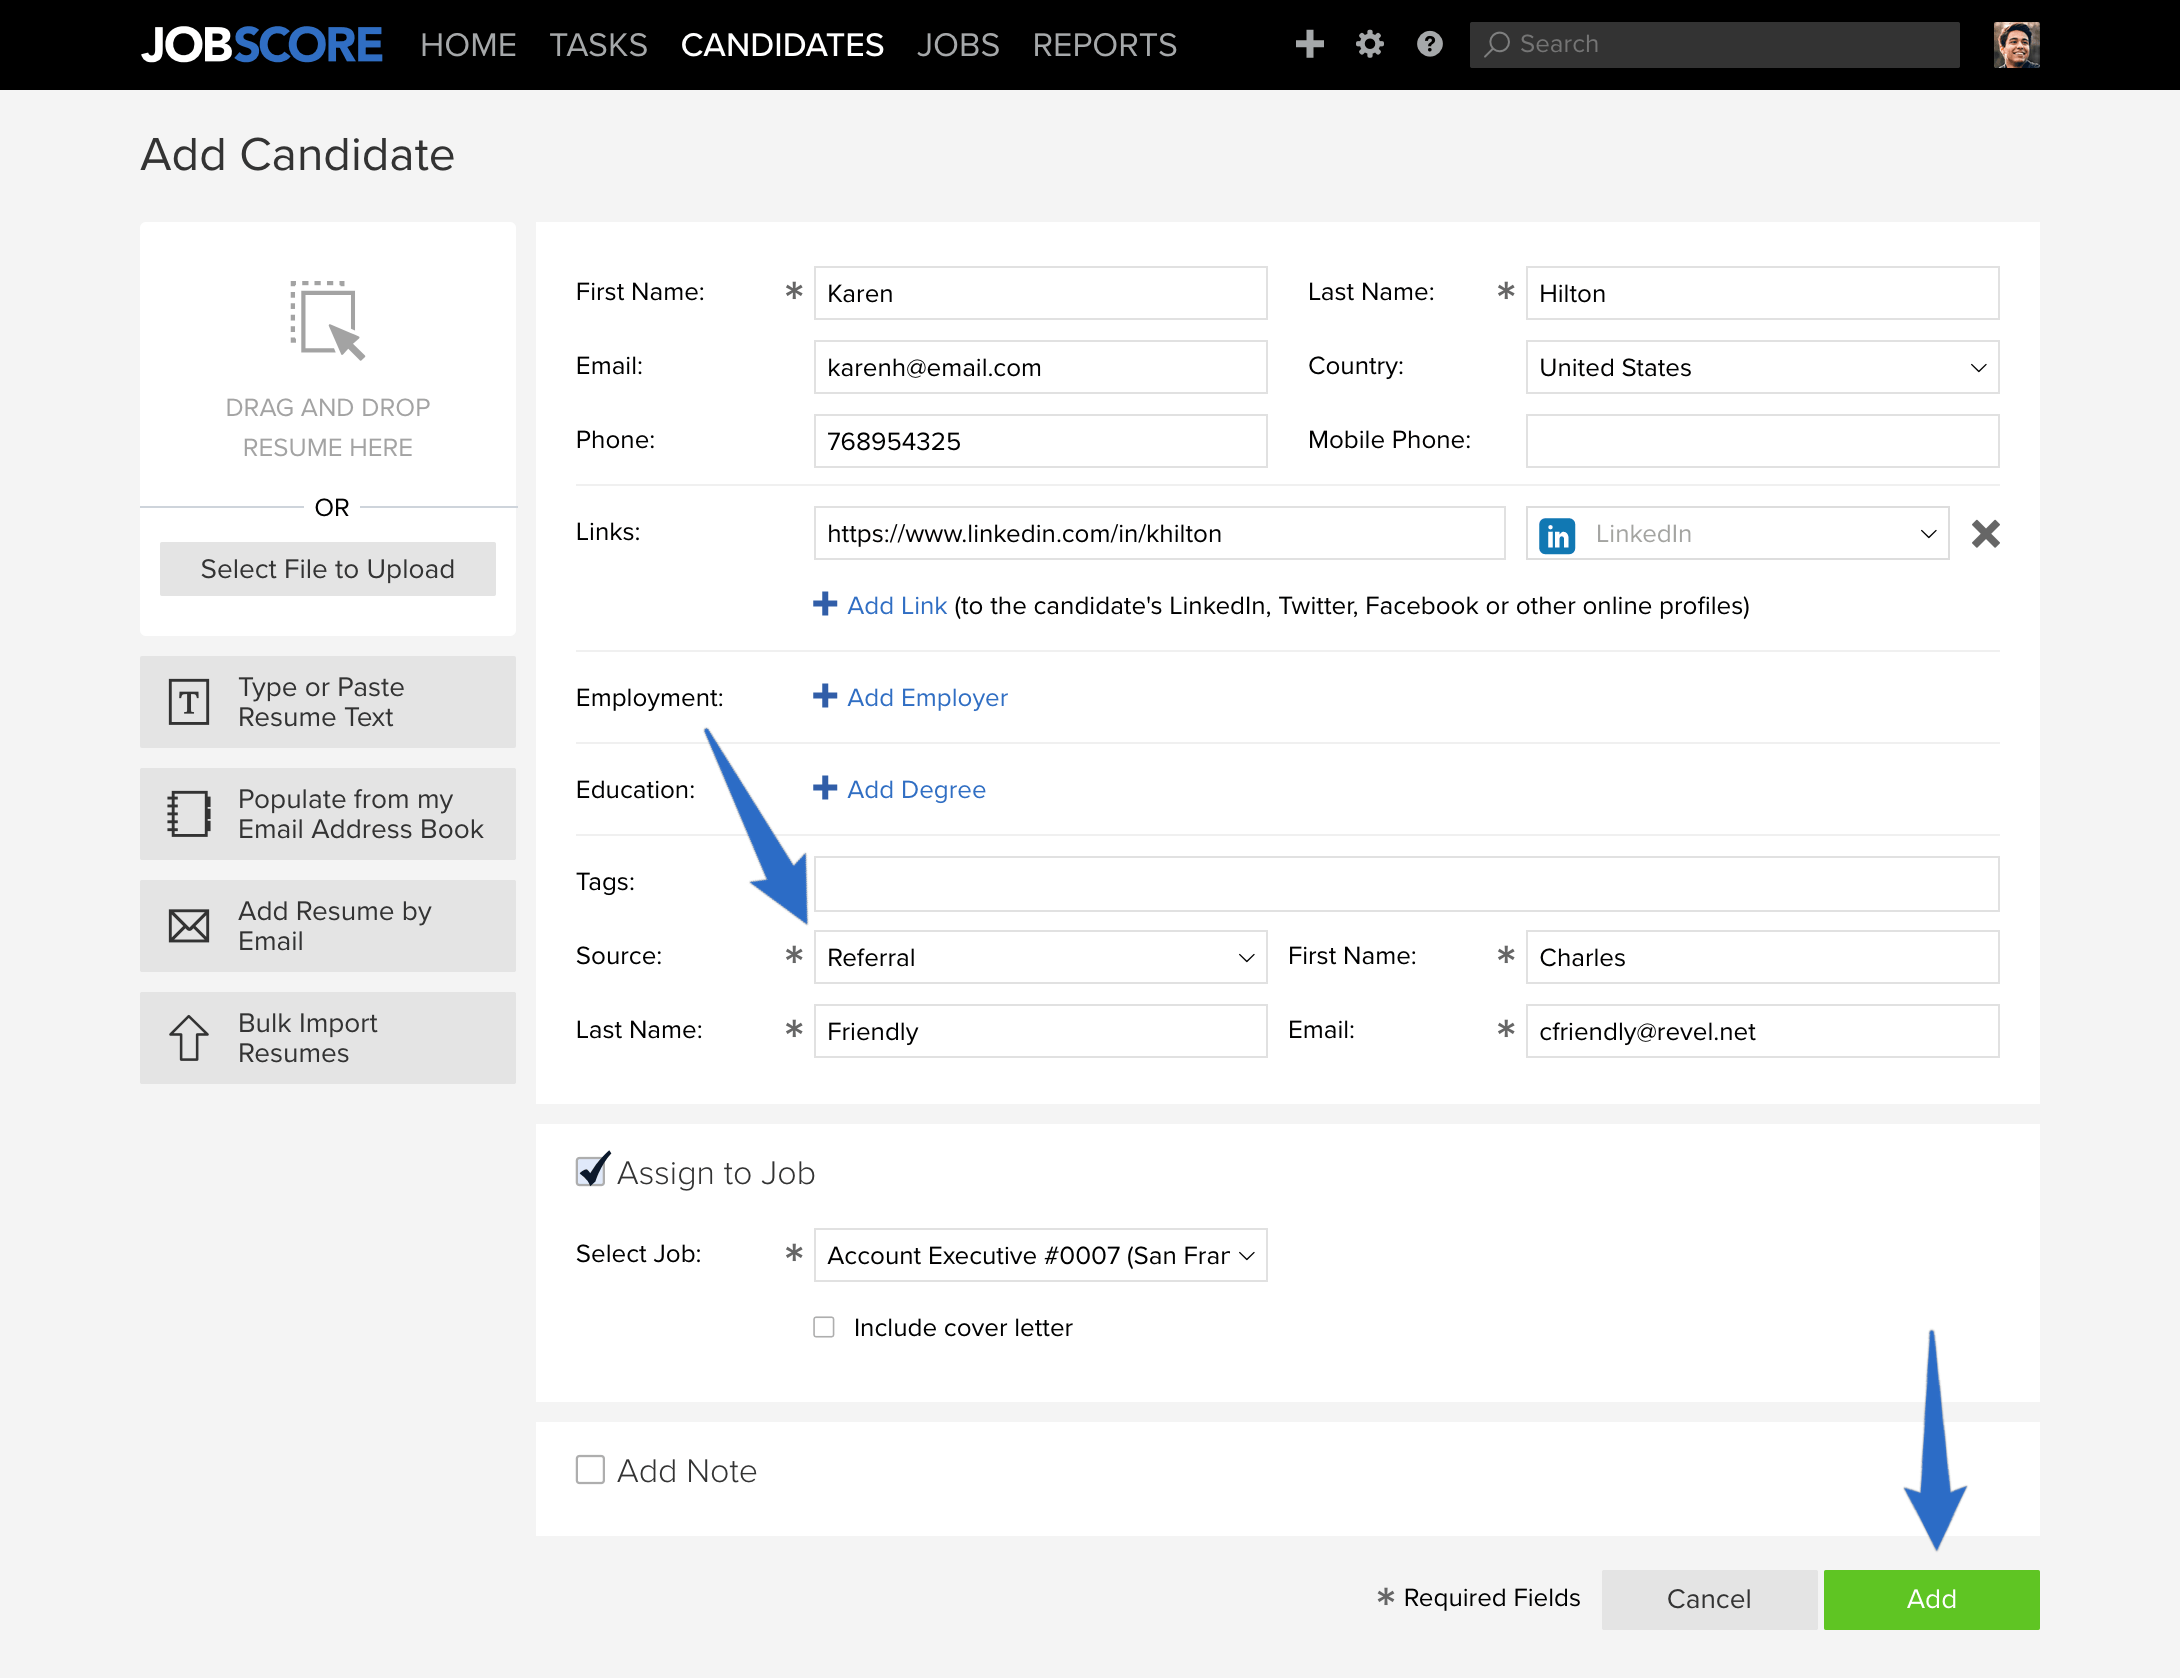Image resolution: width=2180 pixels, height=1678 pixels.
Task: Click the Add Degree link
Action: point(916,789)
